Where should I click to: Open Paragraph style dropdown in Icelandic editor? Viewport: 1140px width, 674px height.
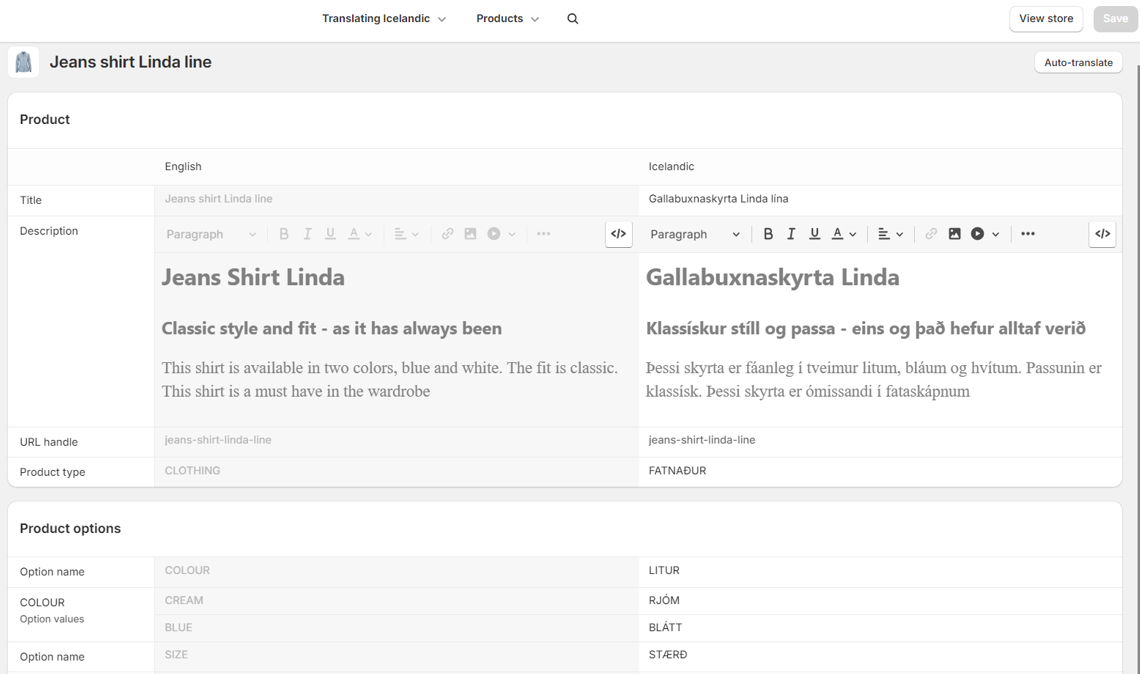point(695,234)
